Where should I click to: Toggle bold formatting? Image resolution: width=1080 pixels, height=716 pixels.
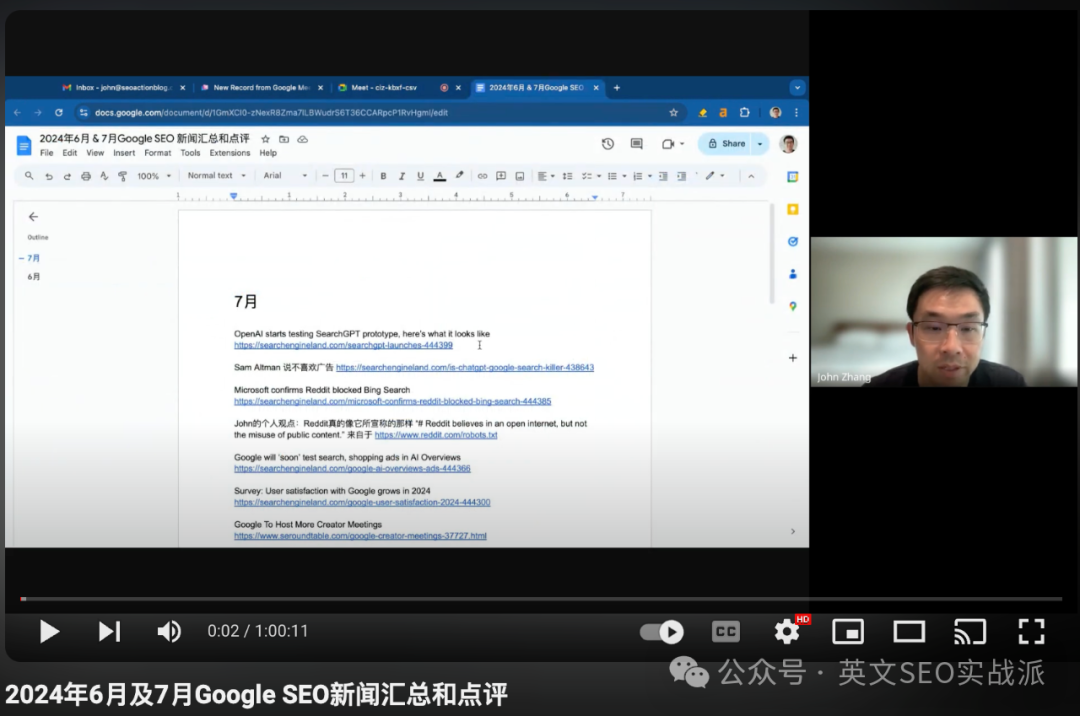point(383,176)
